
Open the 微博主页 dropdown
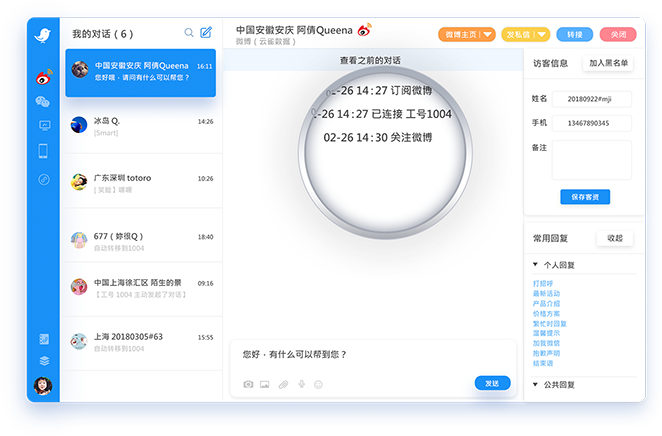click(467, 34)
